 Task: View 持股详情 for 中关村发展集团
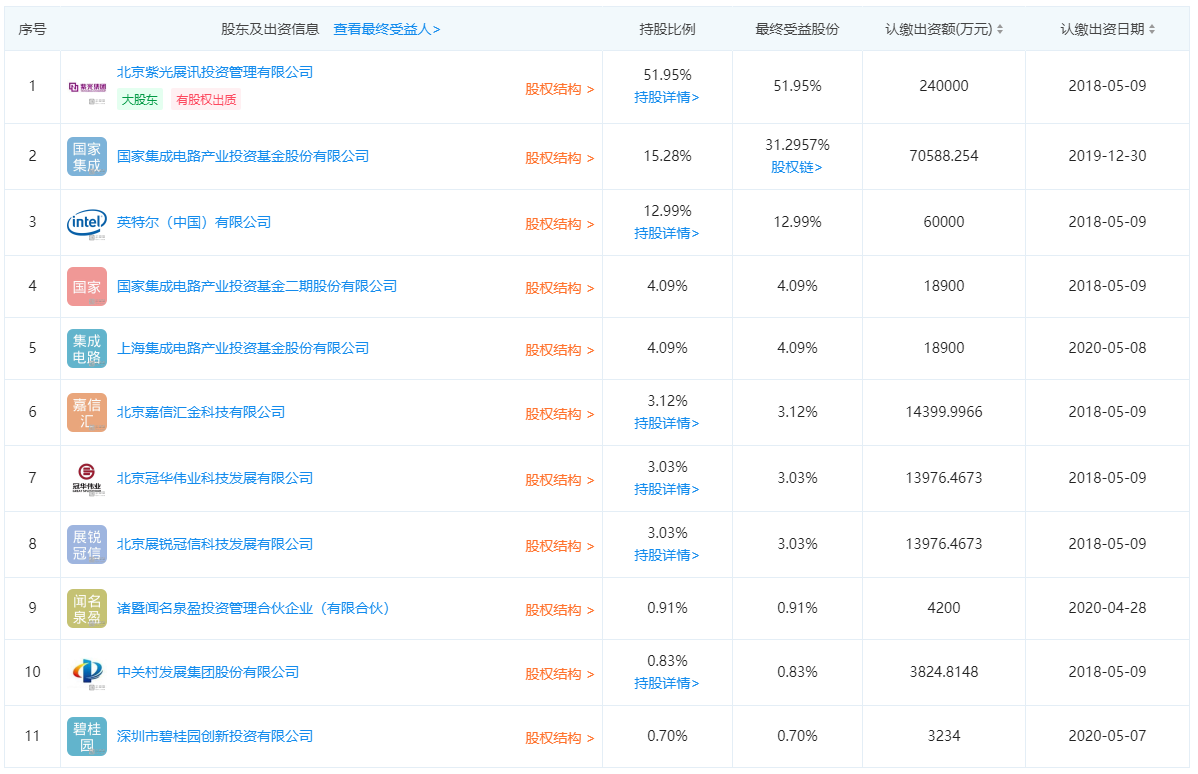(666, 683)
